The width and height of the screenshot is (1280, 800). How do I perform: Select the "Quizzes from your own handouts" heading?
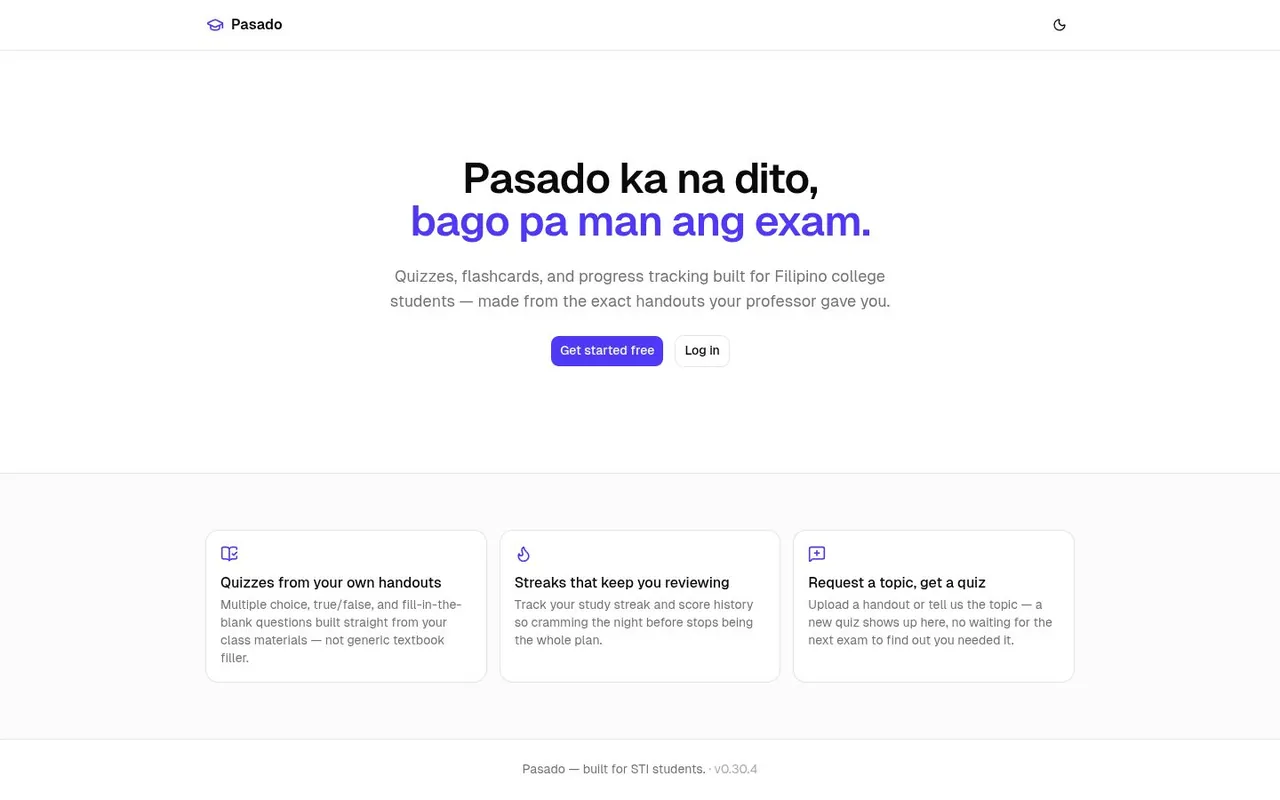331,583
